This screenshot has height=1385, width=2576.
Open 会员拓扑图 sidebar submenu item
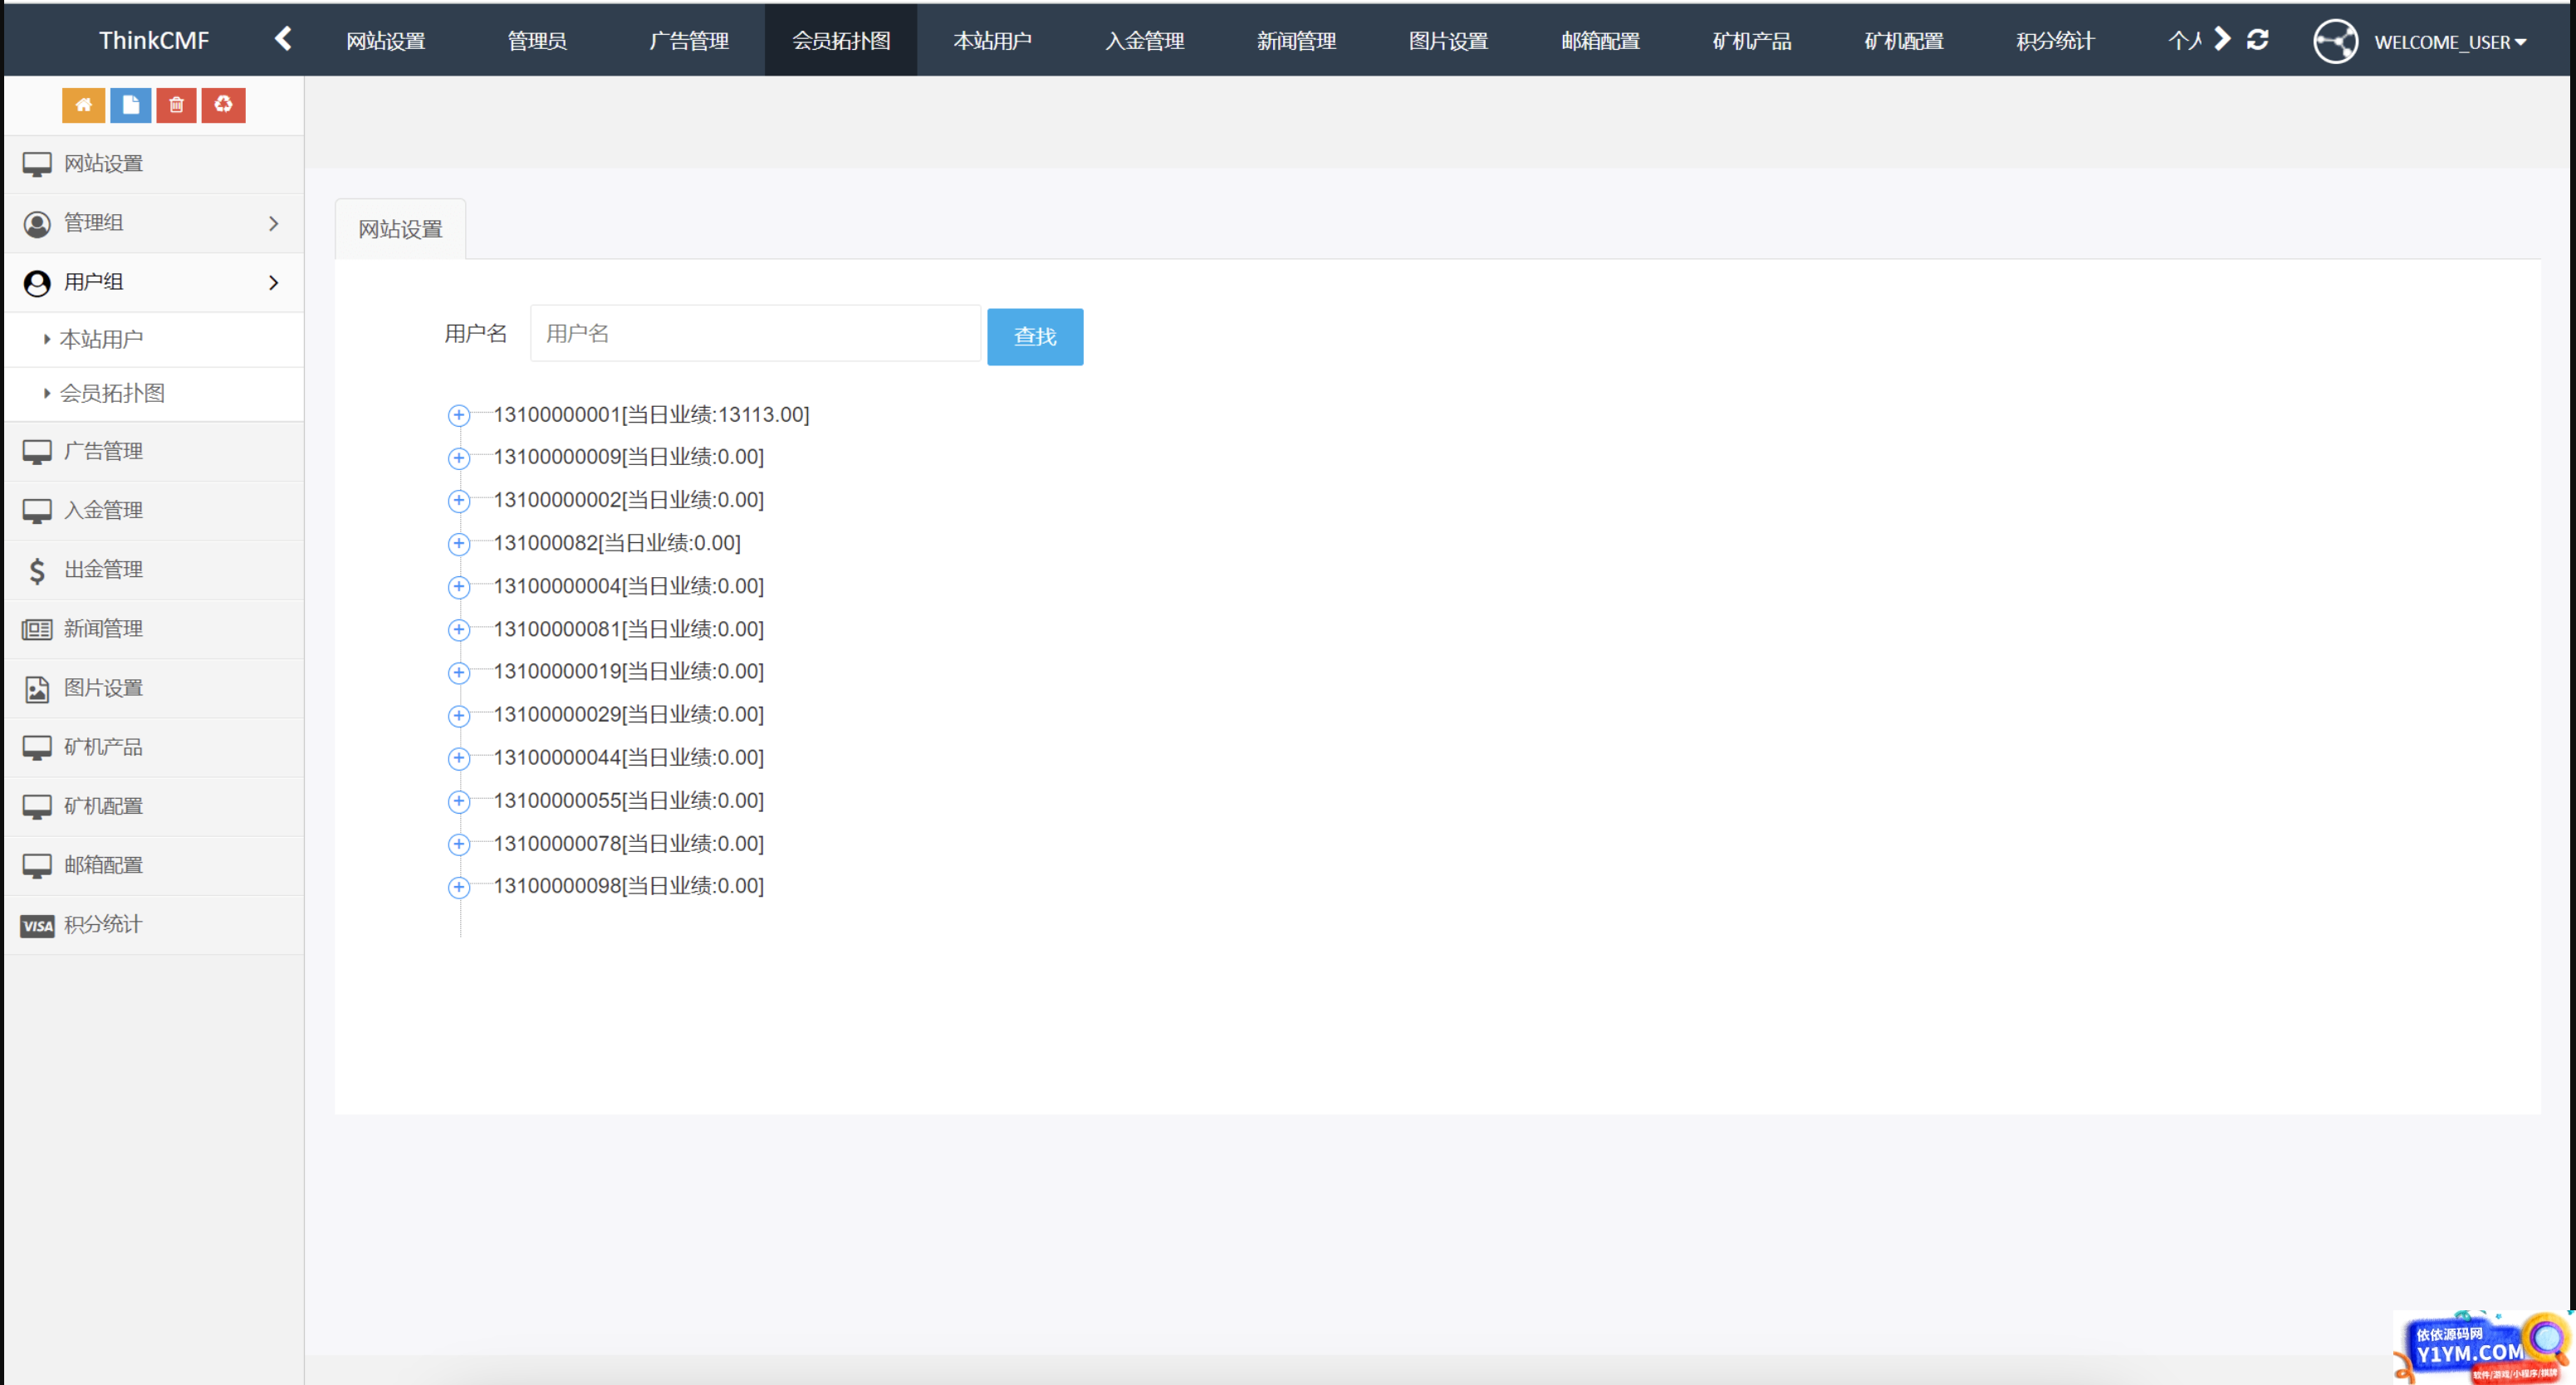154,394
